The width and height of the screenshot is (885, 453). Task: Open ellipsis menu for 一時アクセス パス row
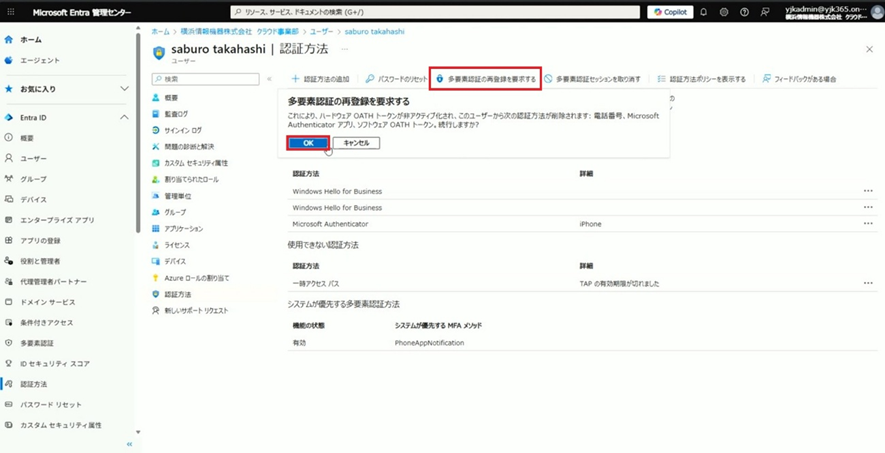[x=868, y=283]
